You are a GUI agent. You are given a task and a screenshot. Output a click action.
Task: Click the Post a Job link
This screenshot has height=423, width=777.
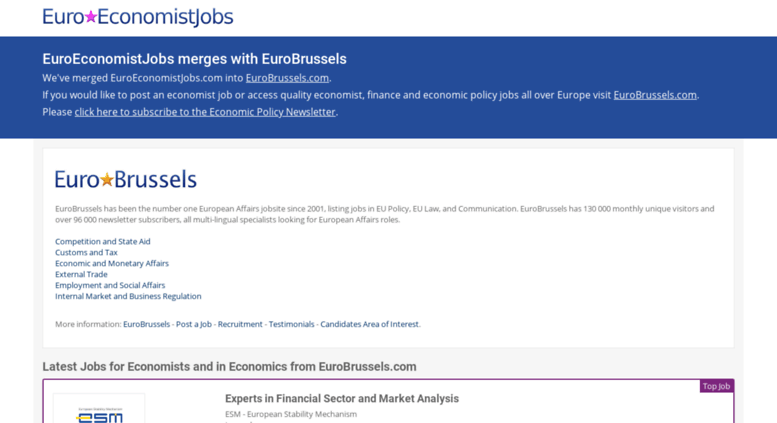pos(194,324)
